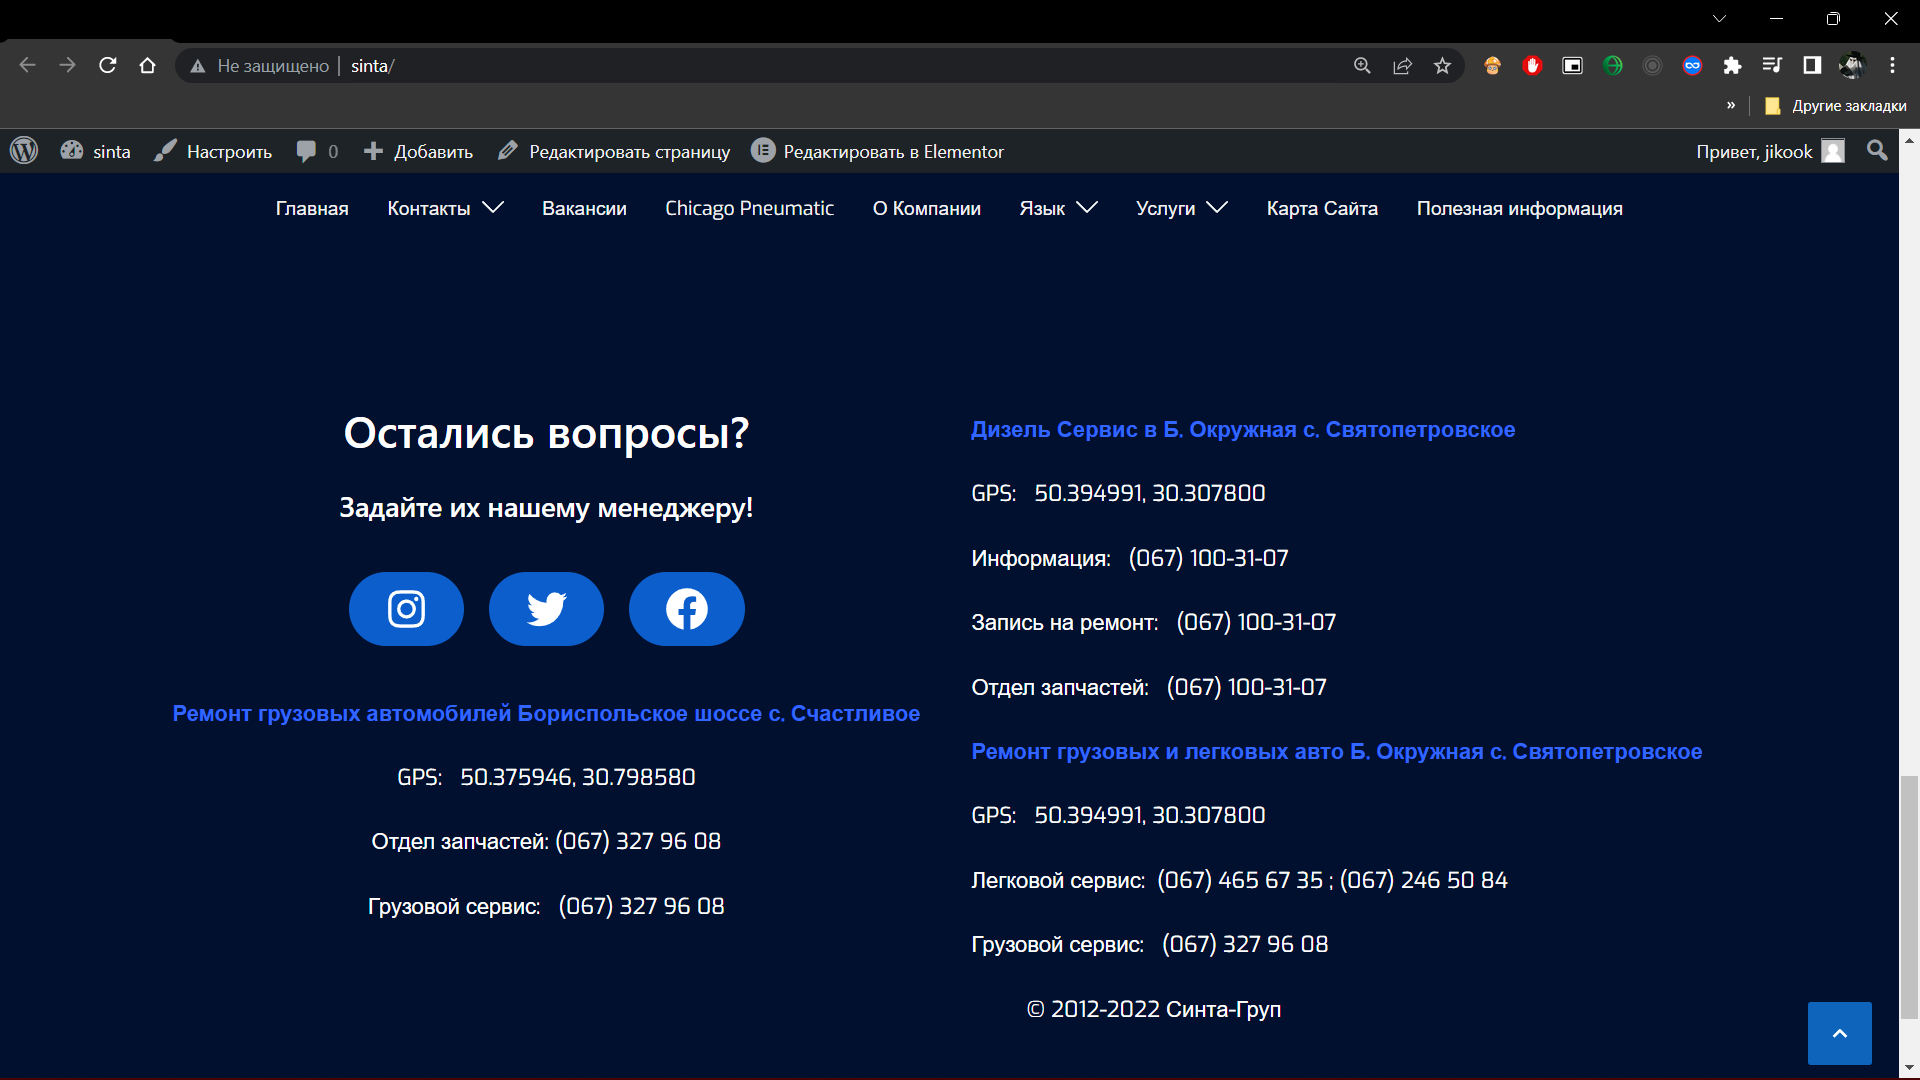The image size is (1920, 1080).
Task: Open extensions puzzle piece menu
Action: [1732, 66]
